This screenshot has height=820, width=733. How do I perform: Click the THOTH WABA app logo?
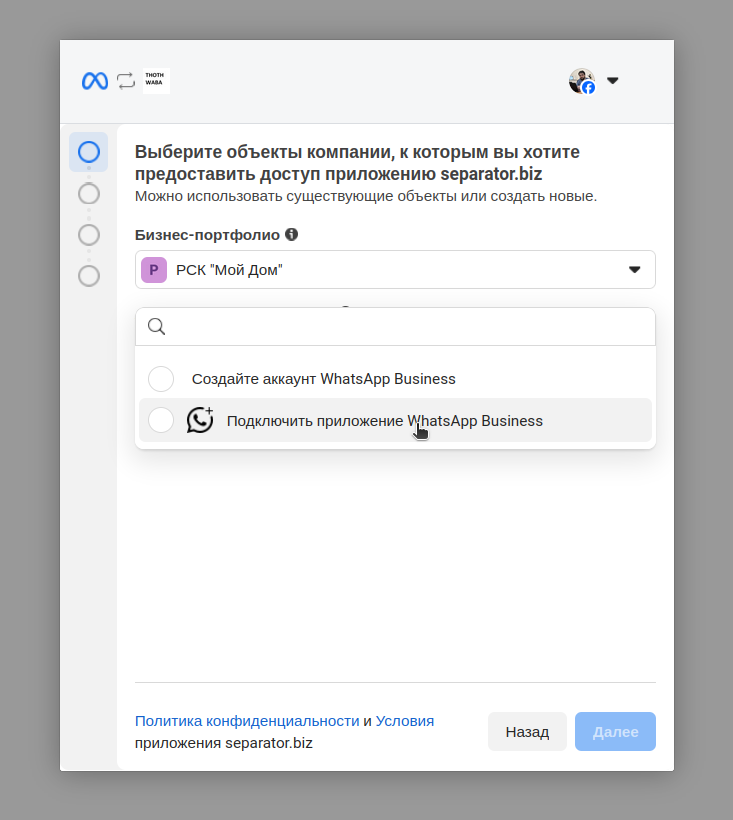(156, 81)
